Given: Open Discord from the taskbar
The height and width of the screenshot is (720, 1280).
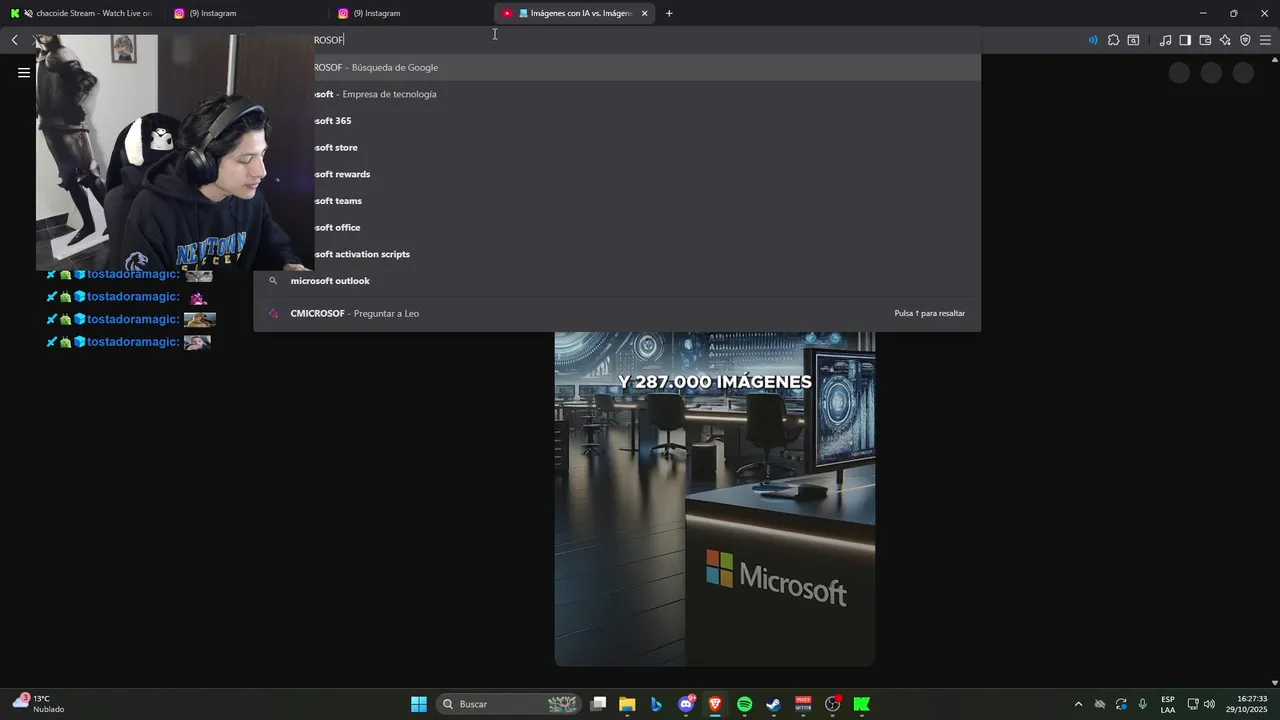Looking at the screenshot, I should click(x=686, y=704).
